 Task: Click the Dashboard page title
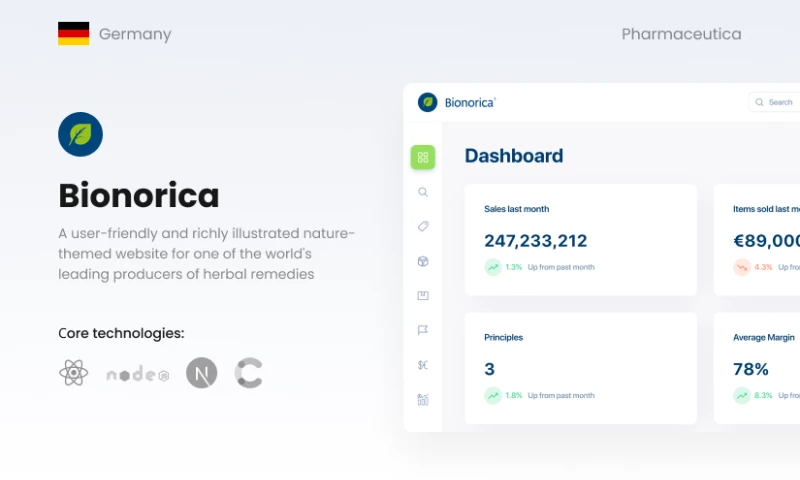[514, 156]
